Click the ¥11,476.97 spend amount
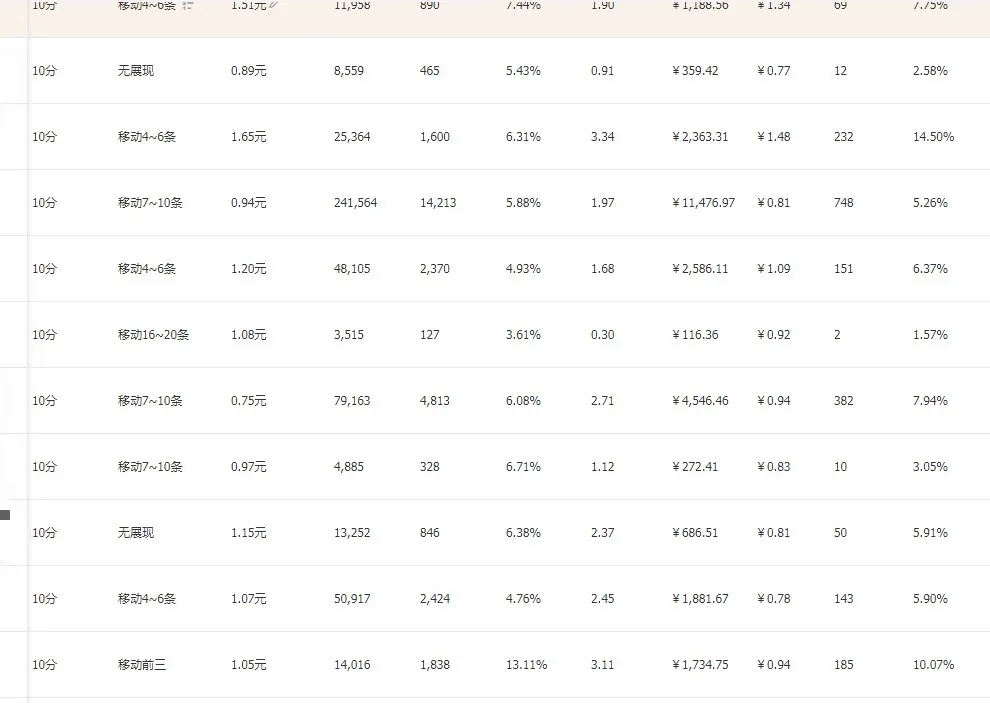Screen dimensions: 990x703 pyautogui.click(x=703, y=203)
